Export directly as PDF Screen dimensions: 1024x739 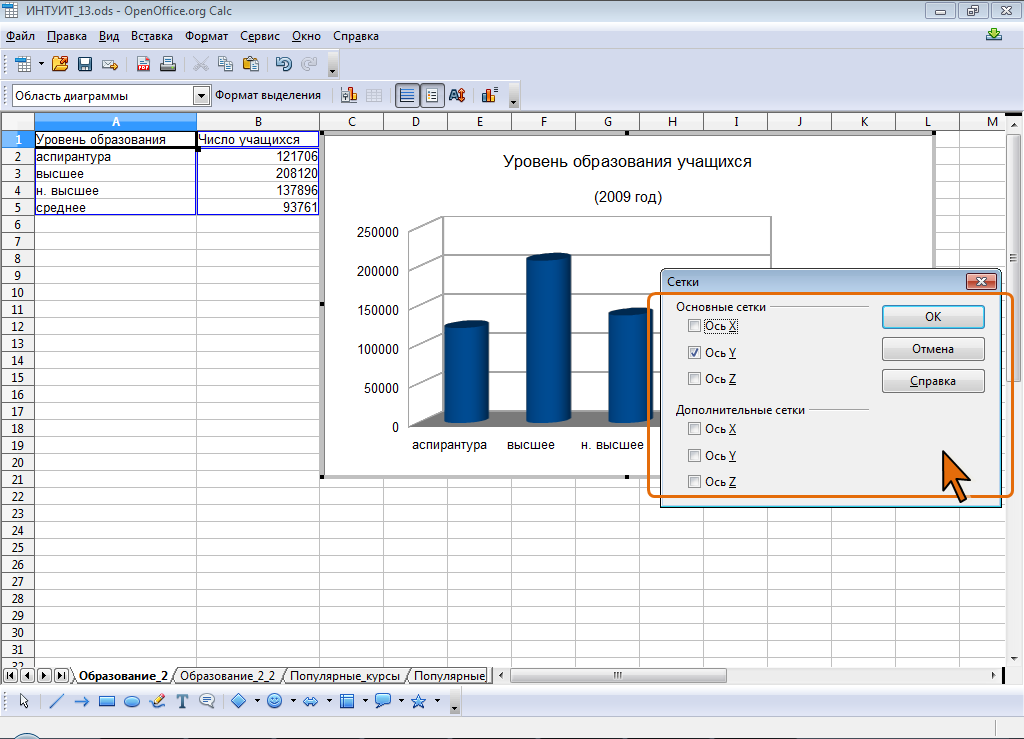click(x=143, y=64)
